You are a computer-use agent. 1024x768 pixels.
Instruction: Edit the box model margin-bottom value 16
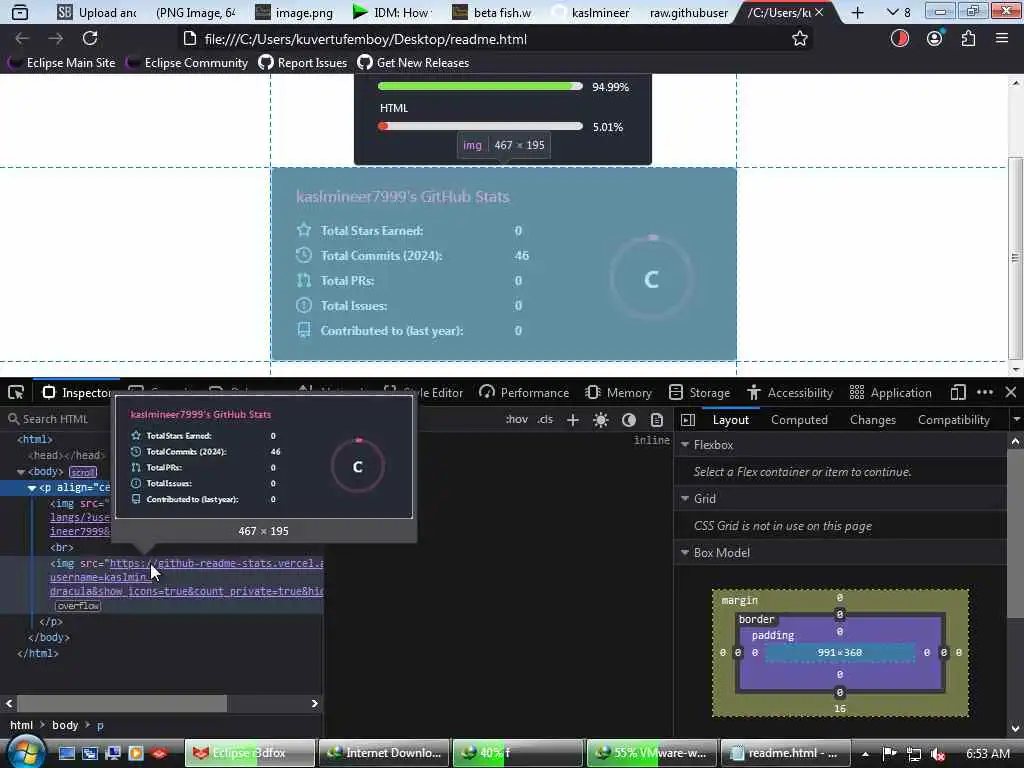tap(840, 709)
